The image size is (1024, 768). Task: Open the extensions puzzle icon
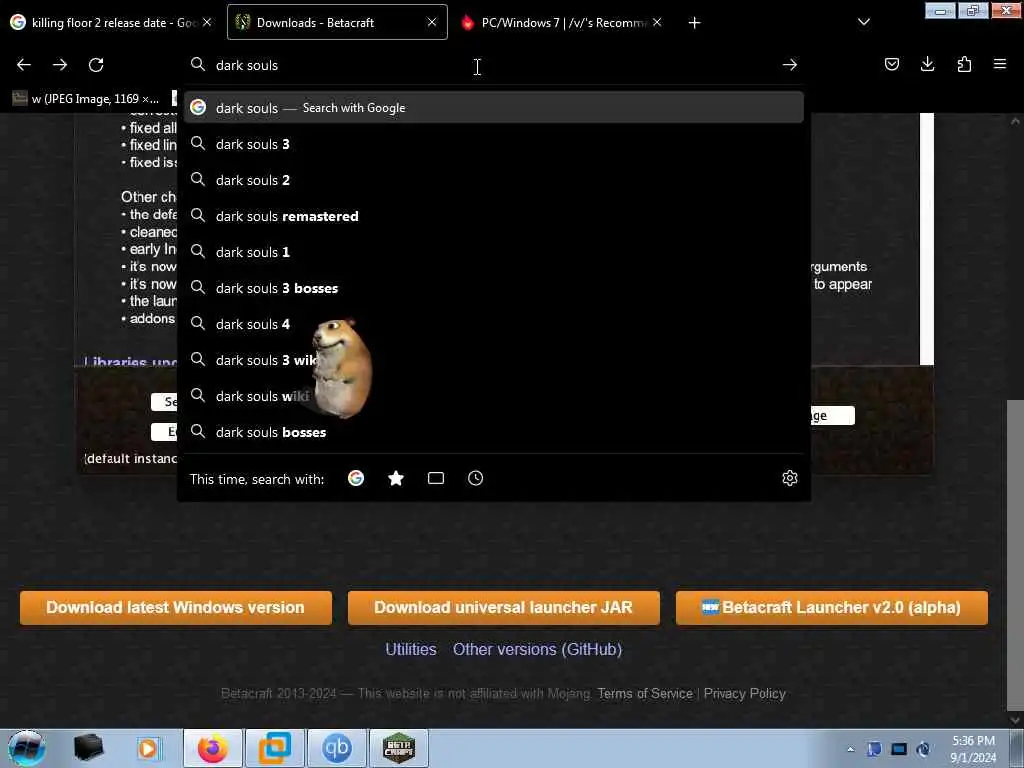[964, 64]
